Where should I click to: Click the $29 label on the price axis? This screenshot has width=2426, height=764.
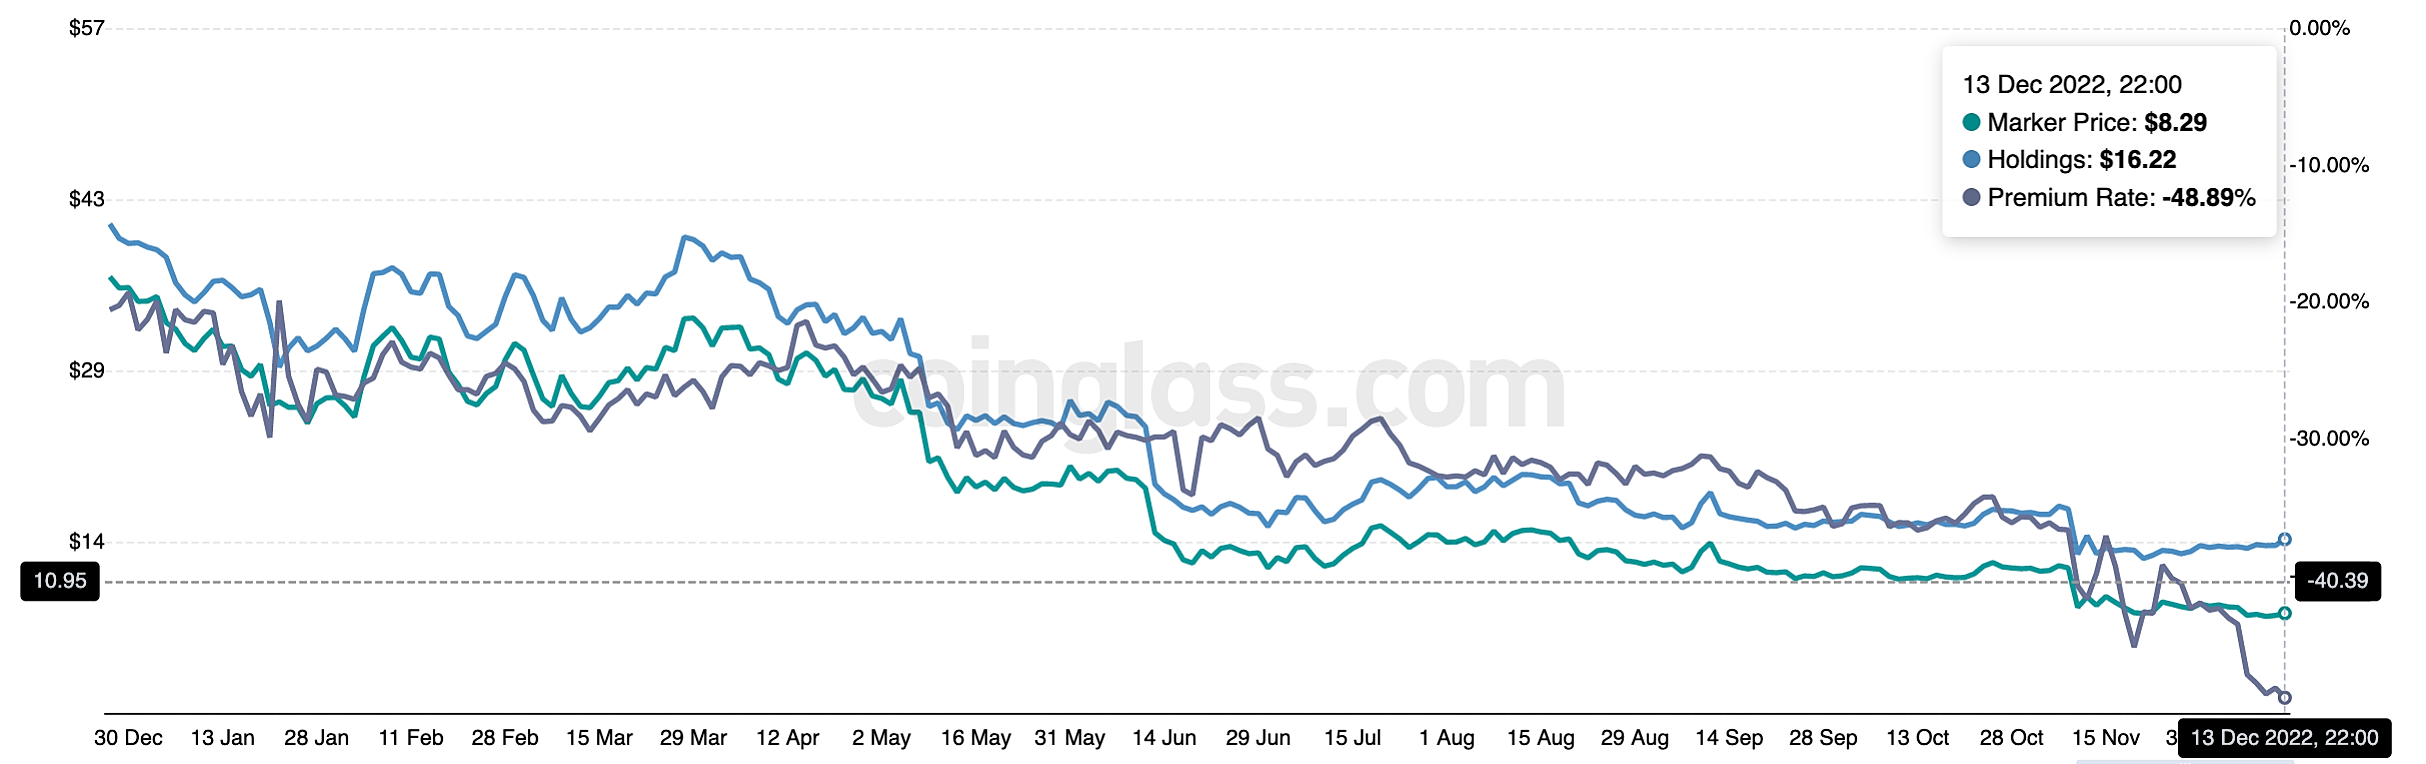tap(86, 371)
